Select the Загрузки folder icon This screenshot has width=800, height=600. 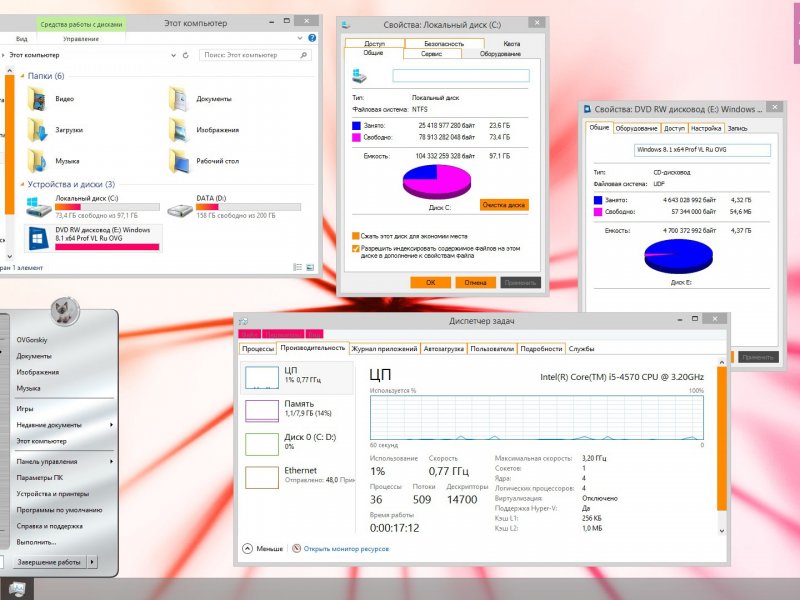37,130
